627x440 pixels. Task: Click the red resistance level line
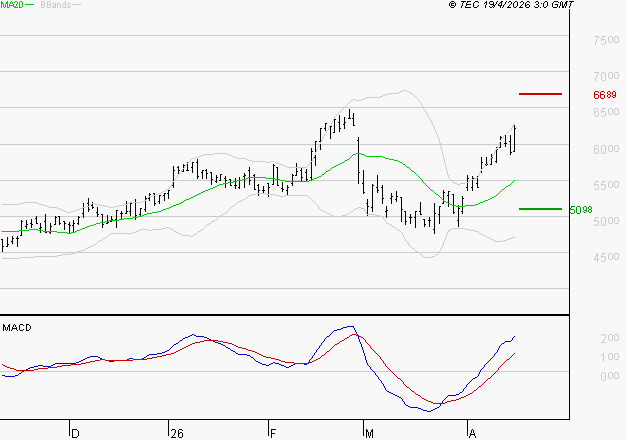click(540, 94)
